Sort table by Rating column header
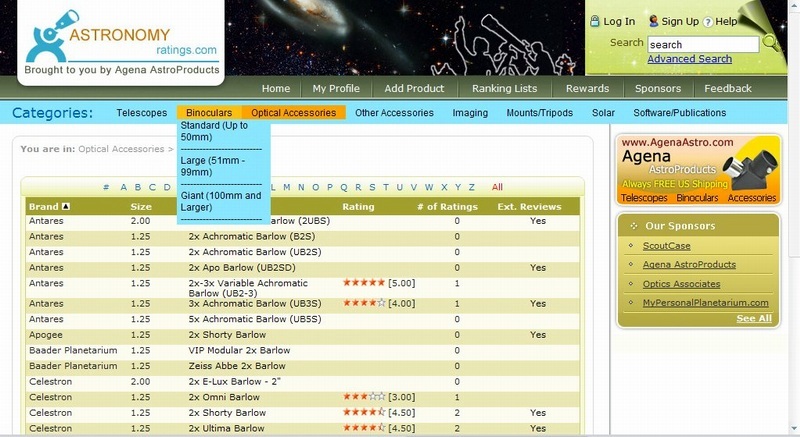Screen dimensions: 800x437 click(x=358, y=207)
